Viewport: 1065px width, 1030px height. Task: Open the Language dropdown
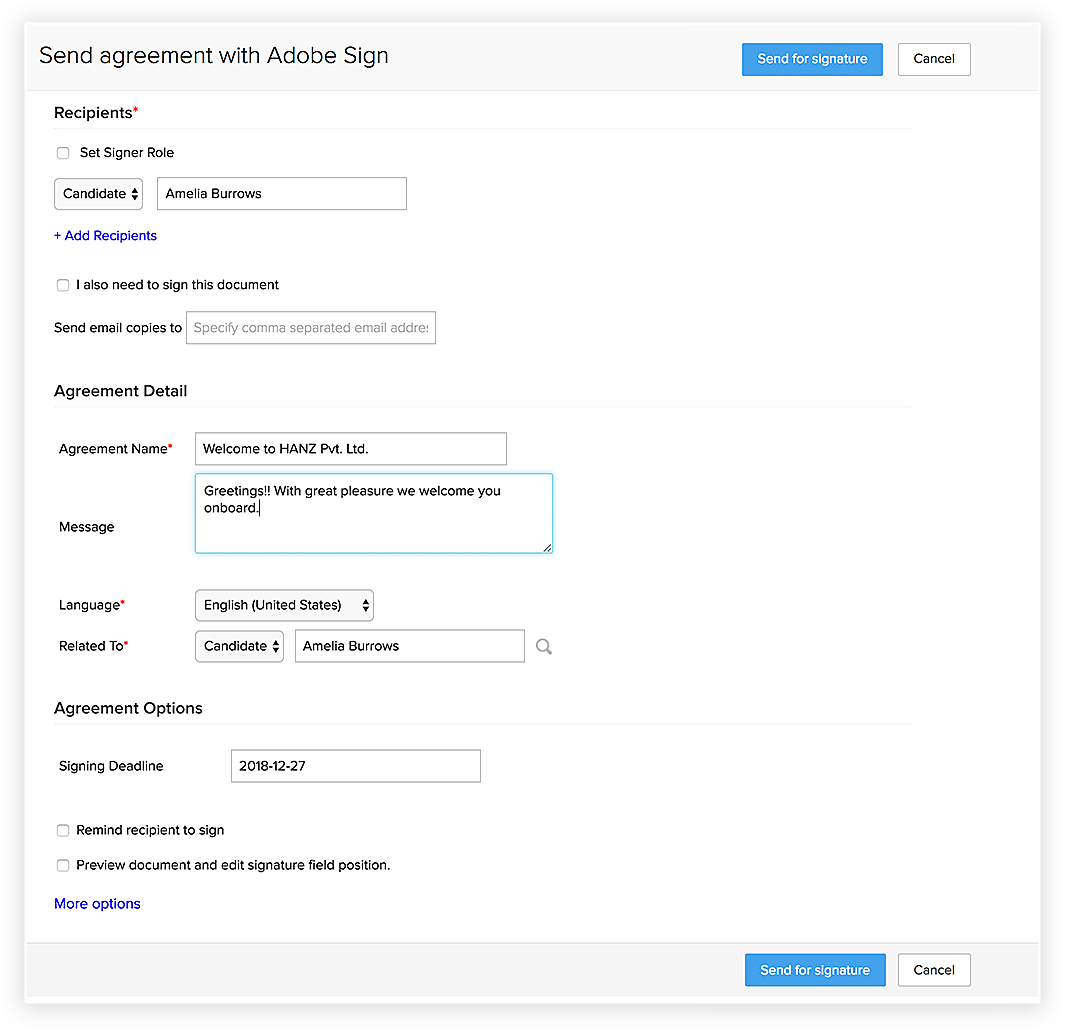pyautogui.click(x=284, y=605)
